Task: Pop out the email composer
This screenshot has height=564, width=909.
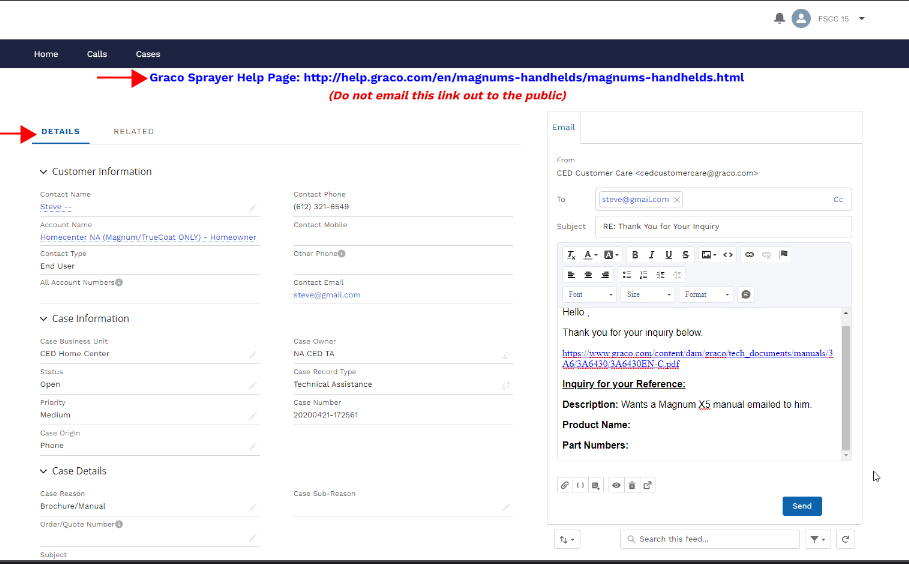Action: coord(648,485)
